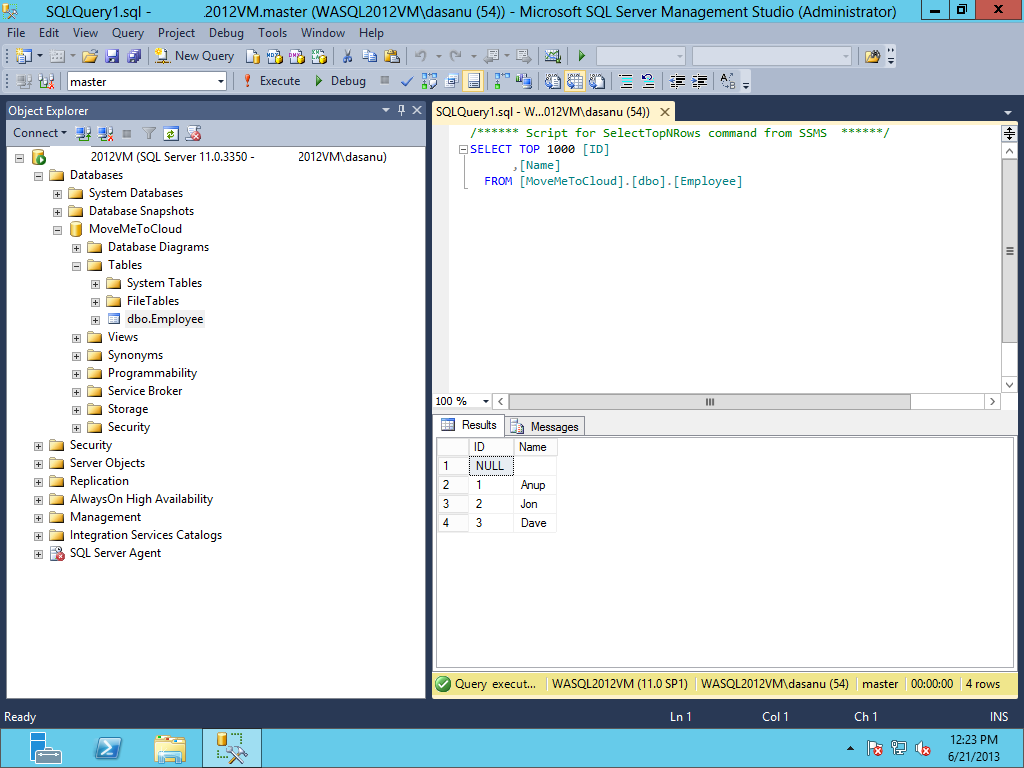The image size is (1024, 768).
Task: Expand the Views folder node
Action: 77,338
